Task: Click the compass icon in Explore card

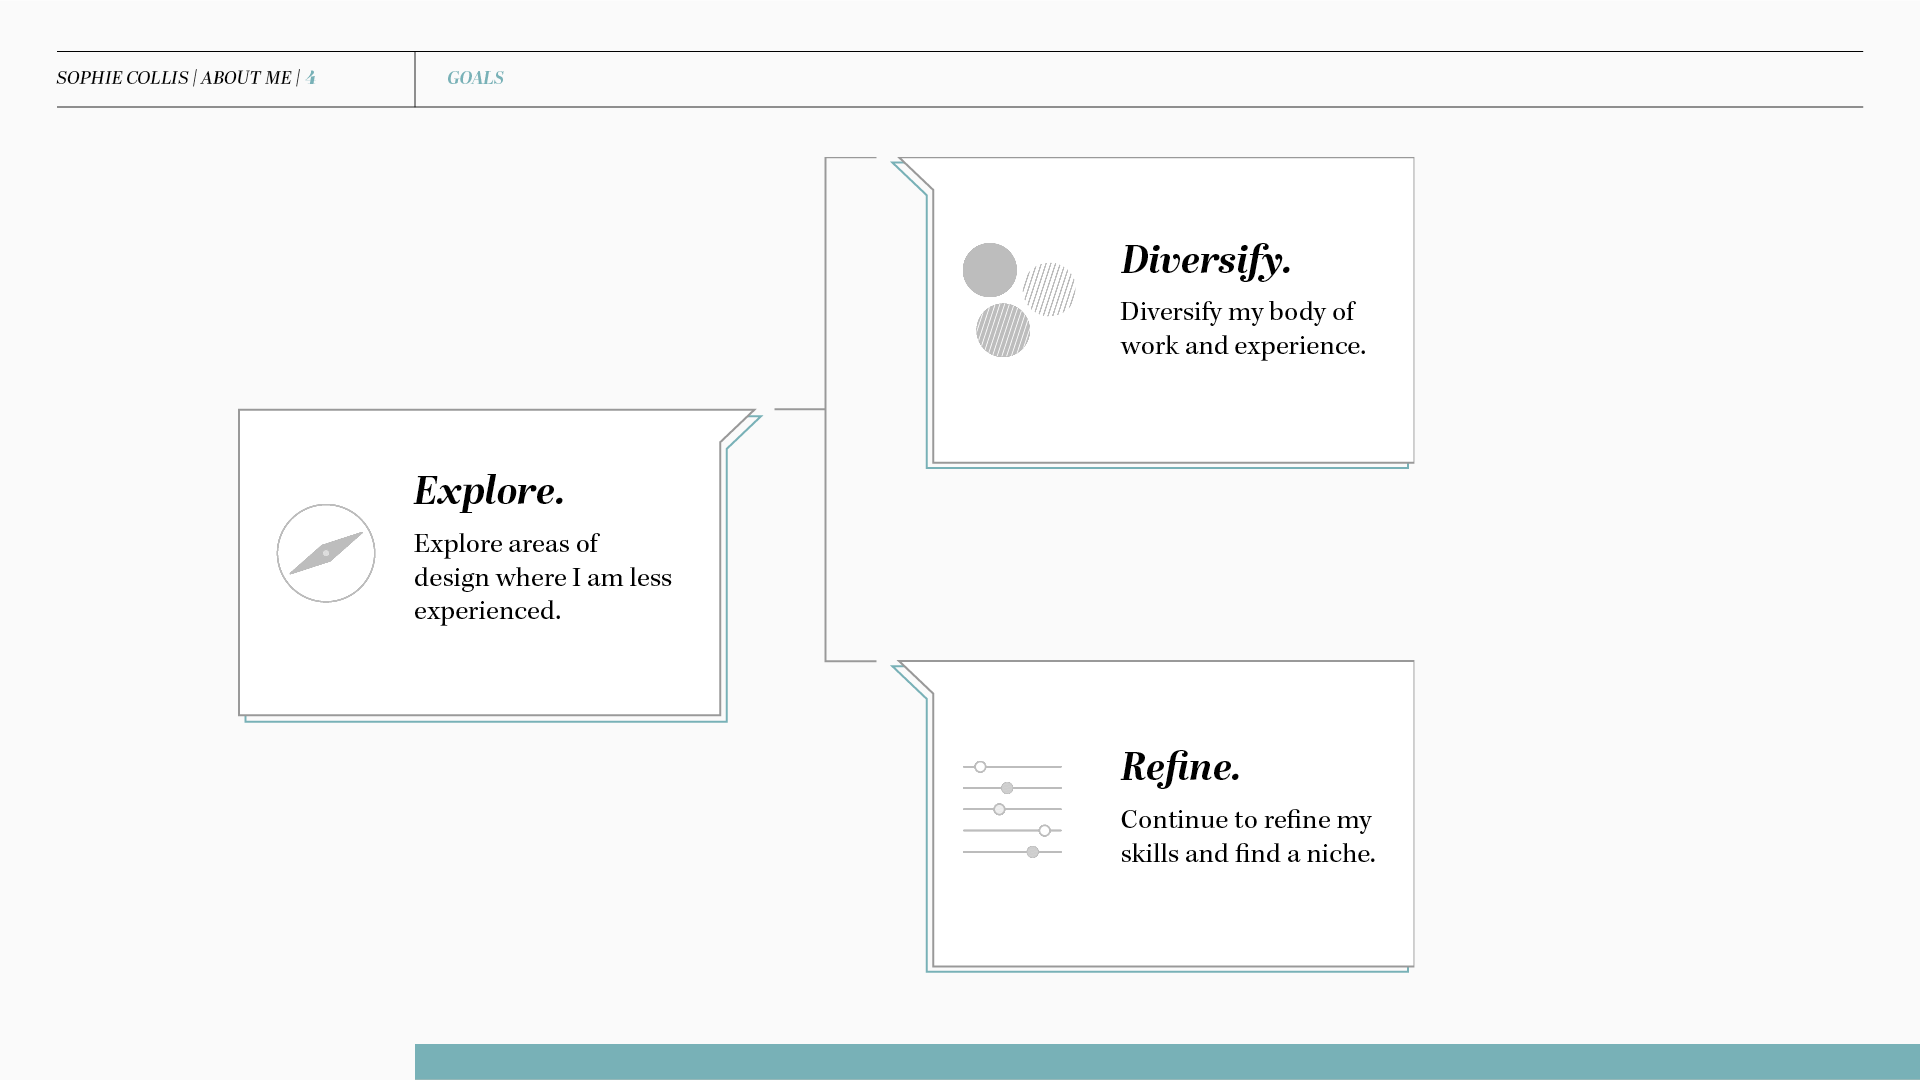Action: (x=326, y=553)
